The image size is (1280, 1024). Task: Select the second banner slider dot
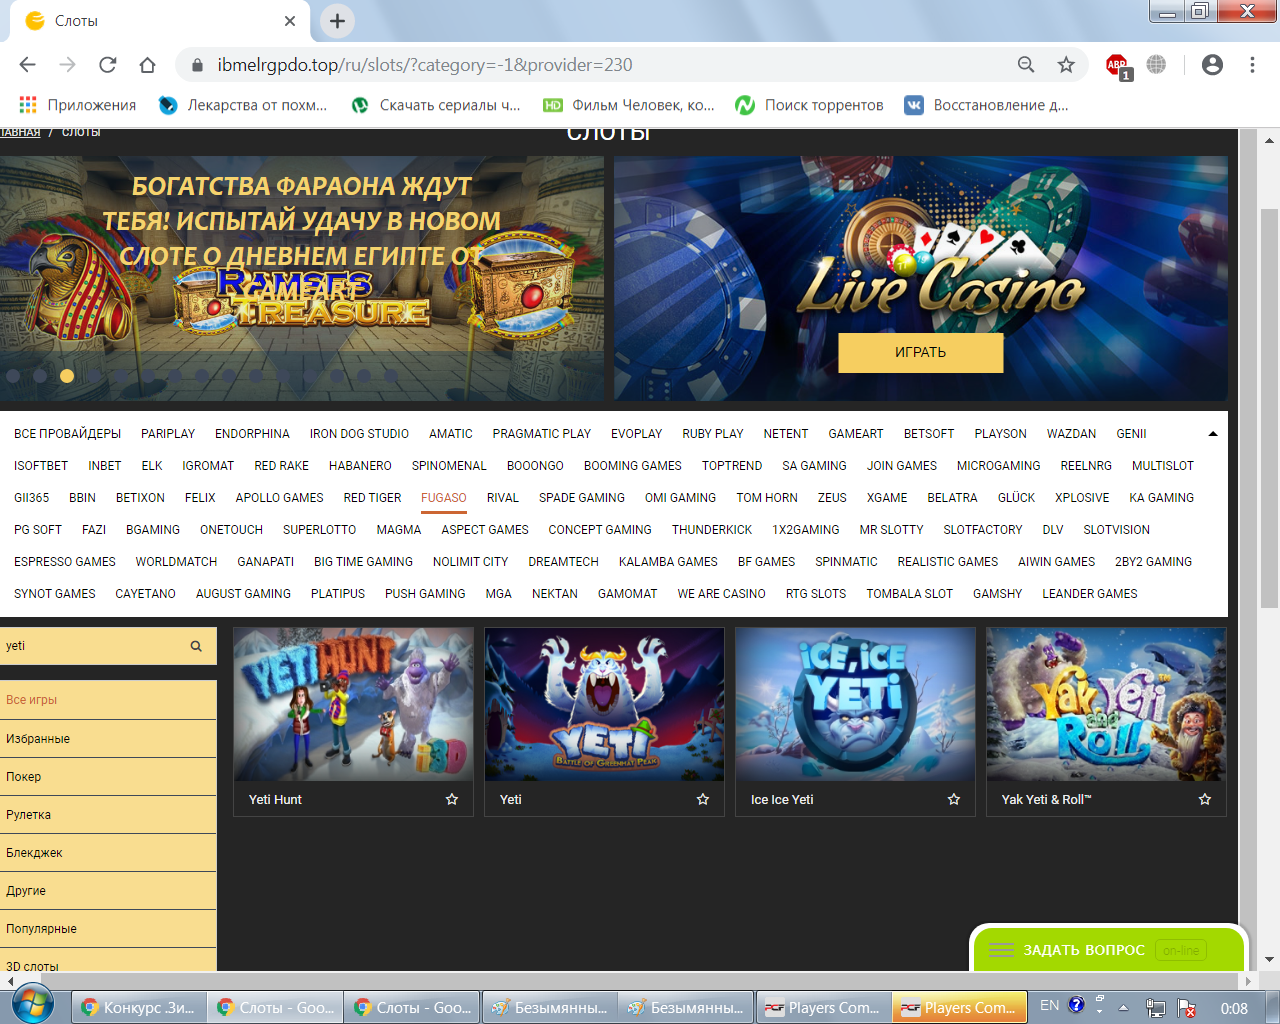(40, 376)
